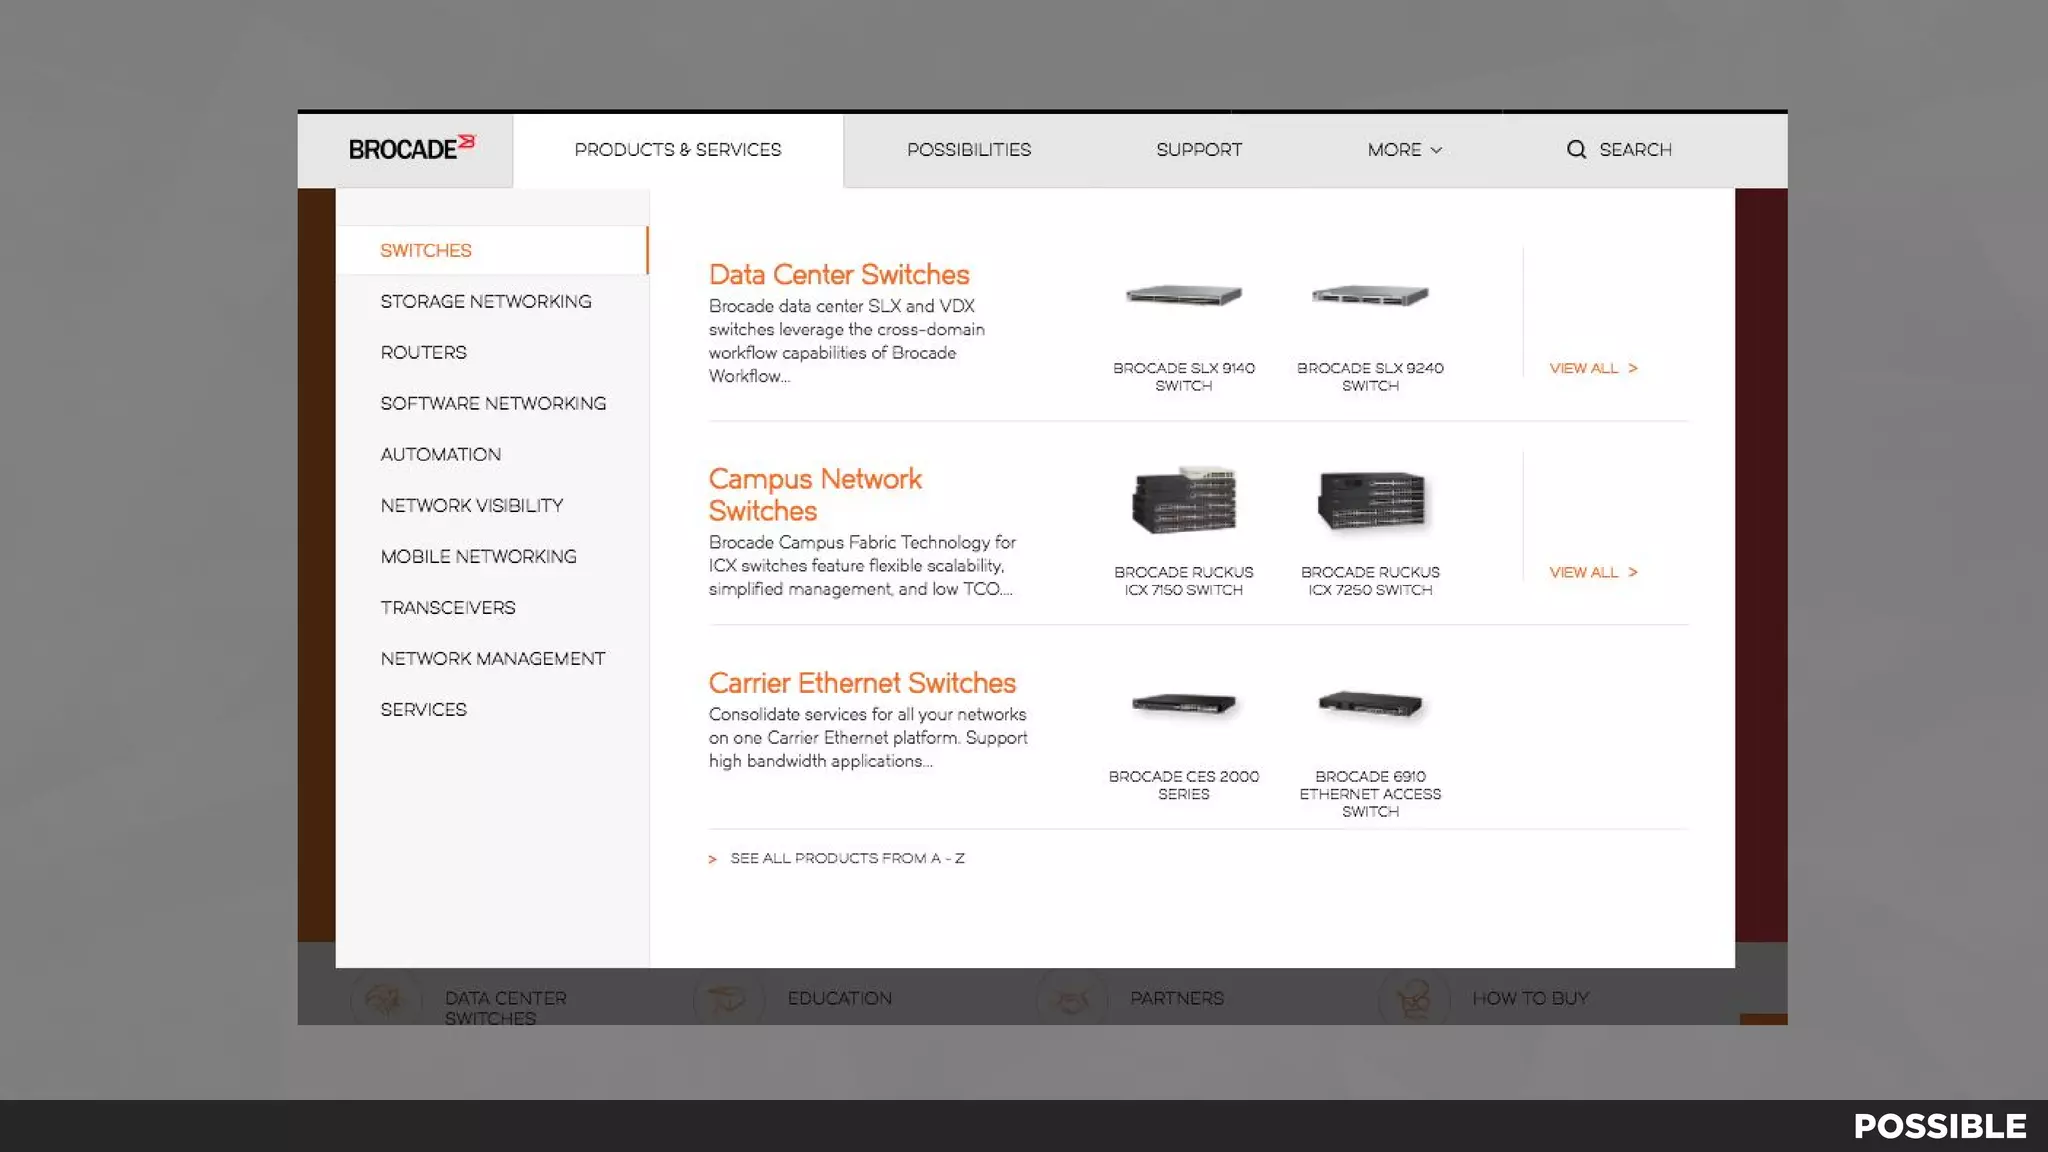The height and width of the screenshot is (1152, 2048).
Task: Select Network Visibility in sidebar
Action: tap(471, 505)
